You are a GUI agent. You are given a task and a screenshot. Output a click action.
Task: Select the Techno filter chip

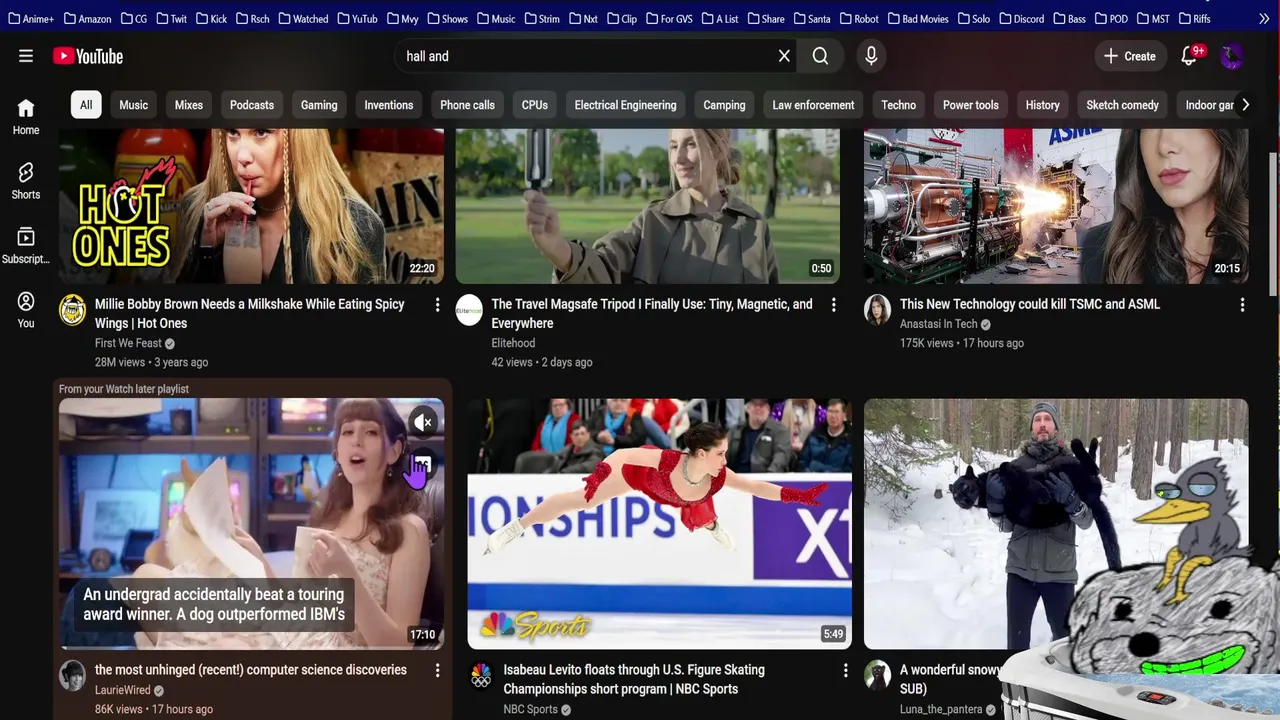[x=898, y=105]
